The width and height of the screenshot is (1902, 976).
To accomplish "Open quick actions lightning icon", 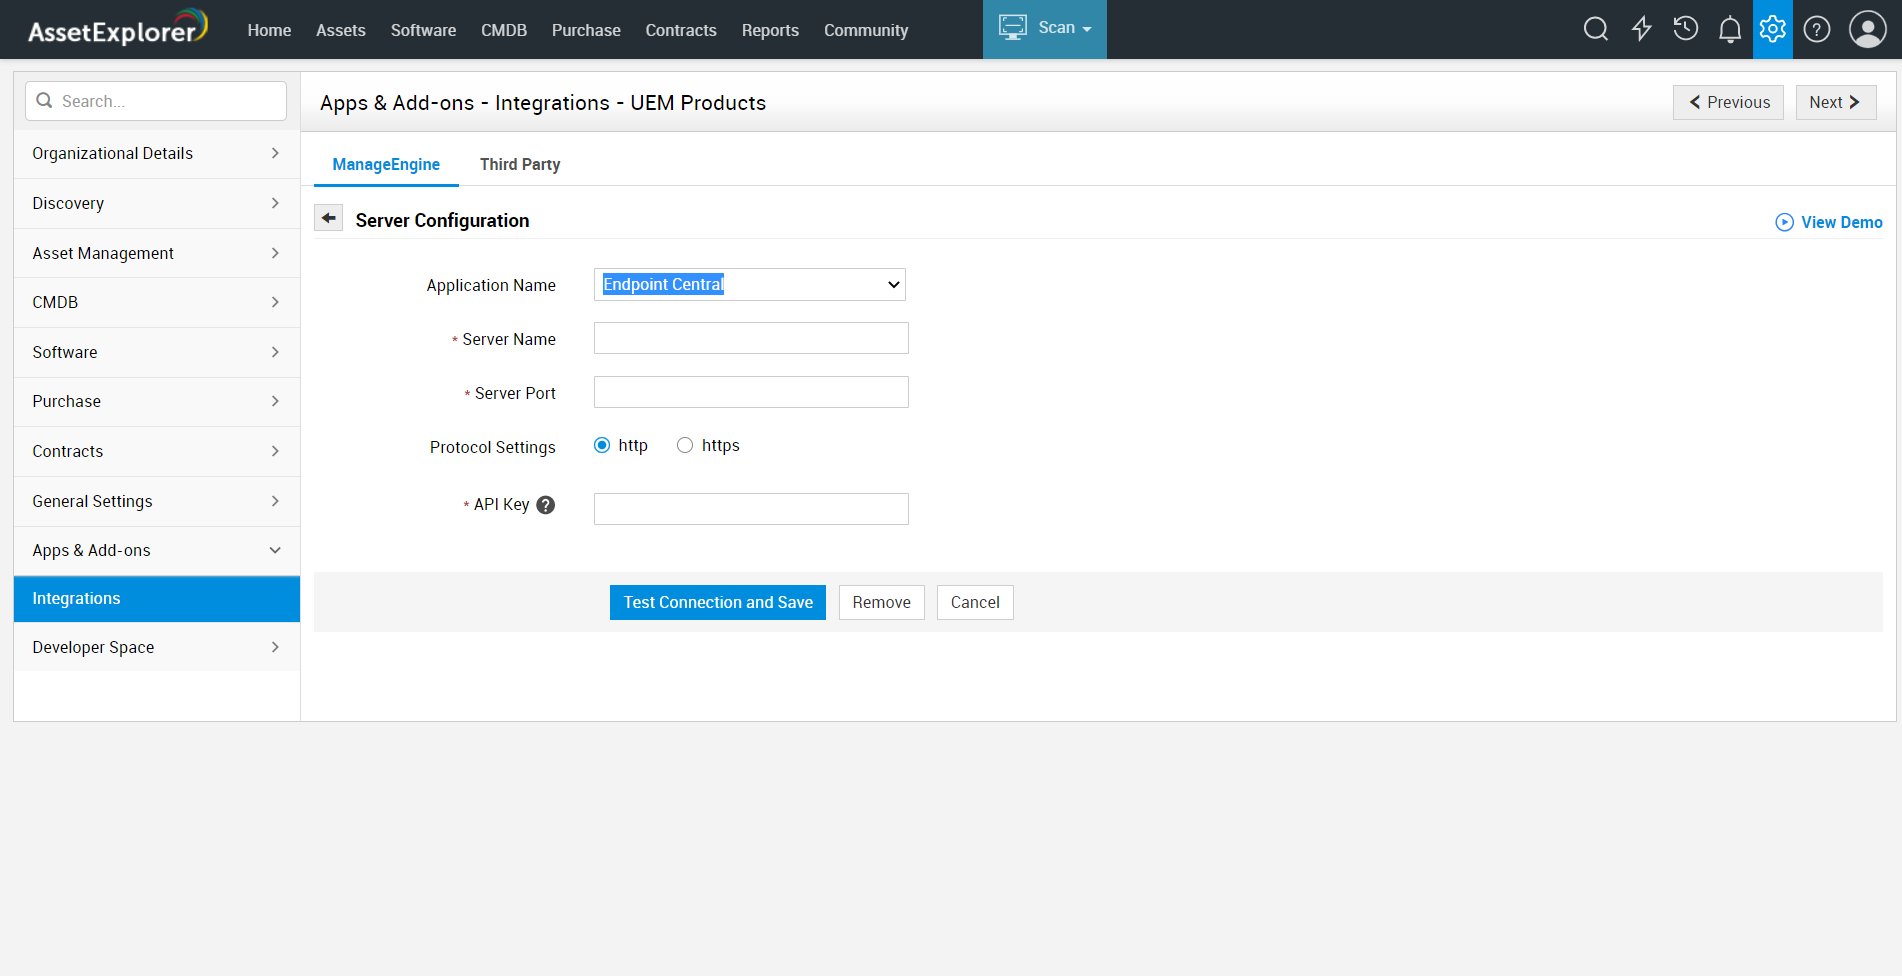I will point(1642,29).
